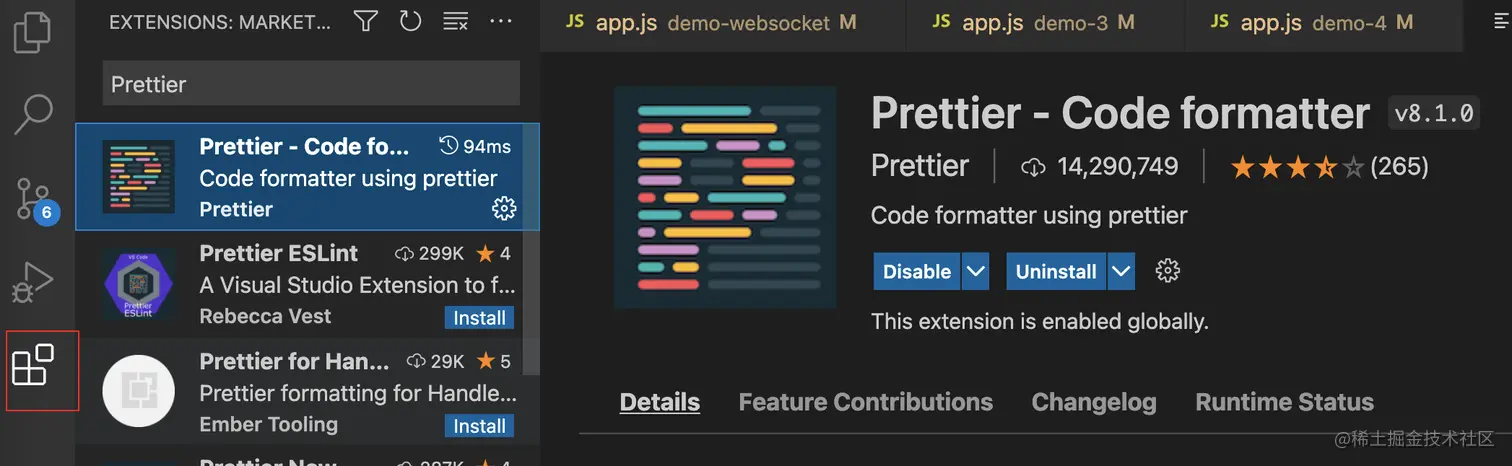
Task: Open the Details tab
Action: (659, 402)
